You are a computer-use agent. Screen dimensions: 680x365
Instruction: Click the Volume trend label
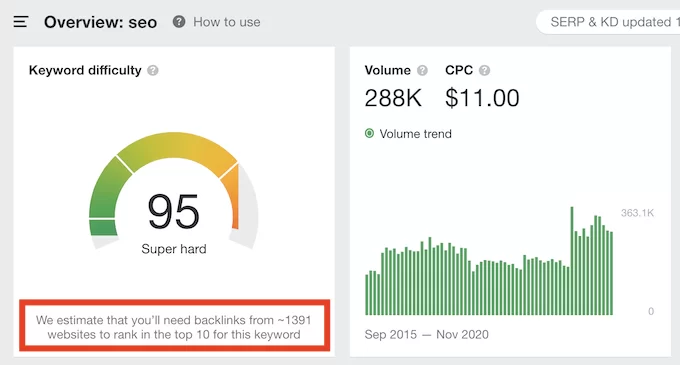[x=415, y=134]
